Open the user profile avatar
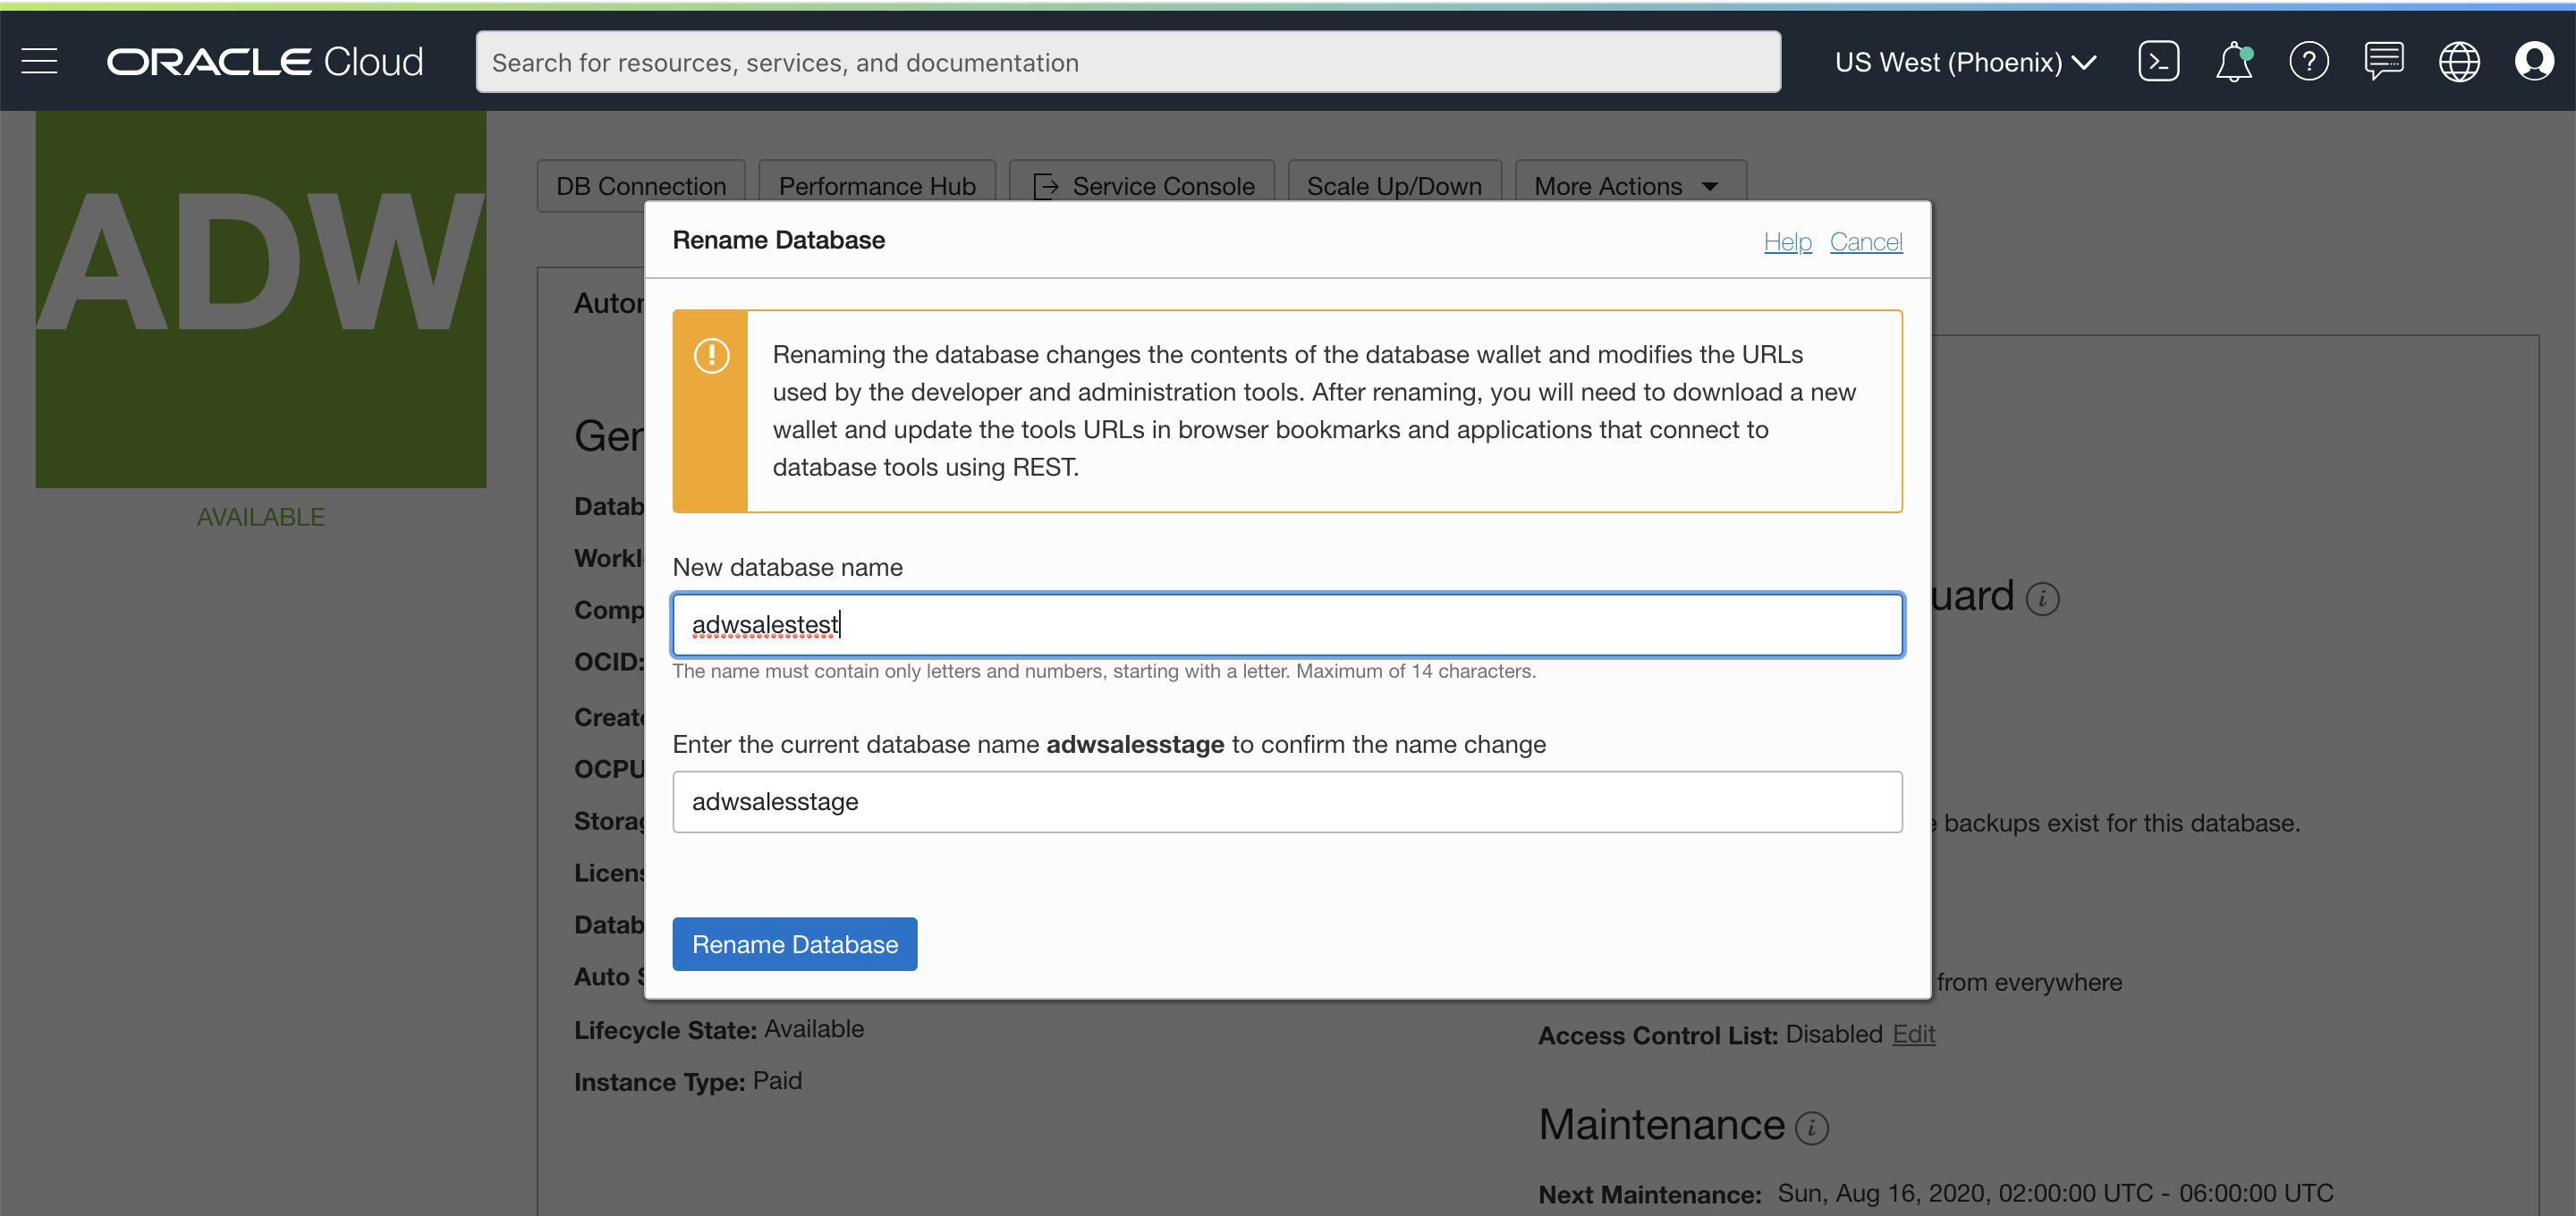The height and width of the screenshot is (1216, 2576). (x=2533, y=62)
